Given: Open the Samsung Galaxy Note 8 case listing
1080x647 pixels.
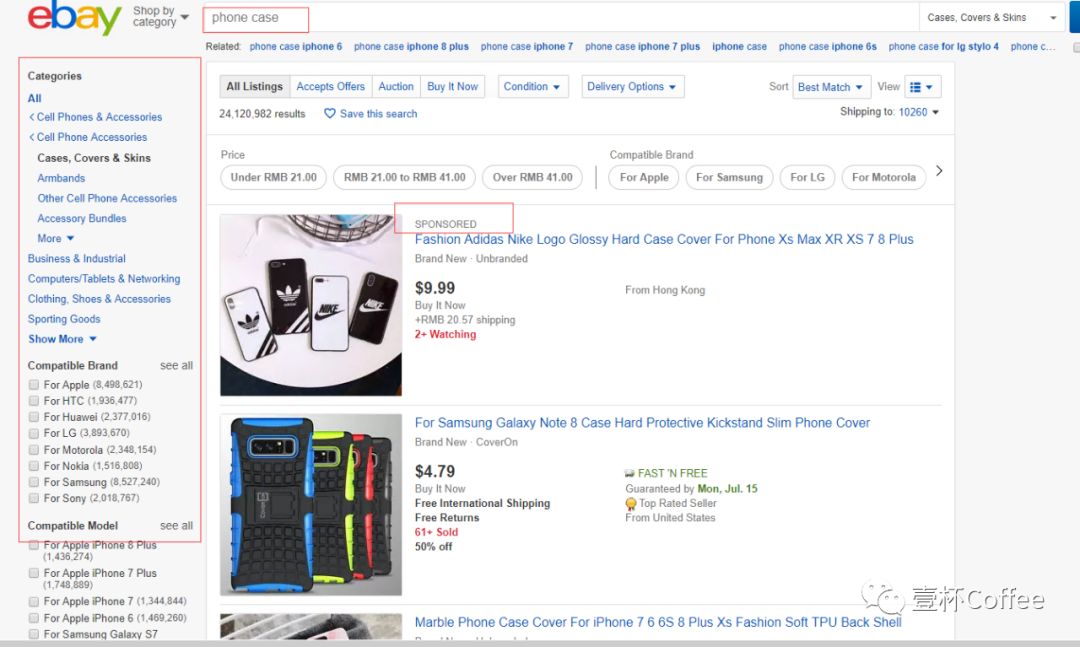Looking at the screenshot, I should (x=642, y=423).
